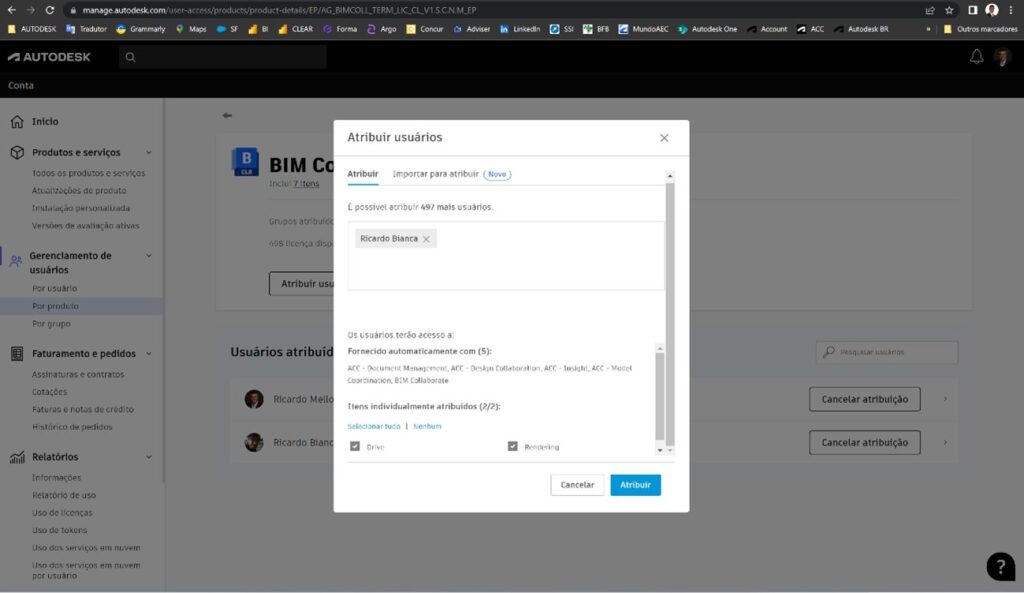Click the search magnifier icon in header

[x=131, y=57]
